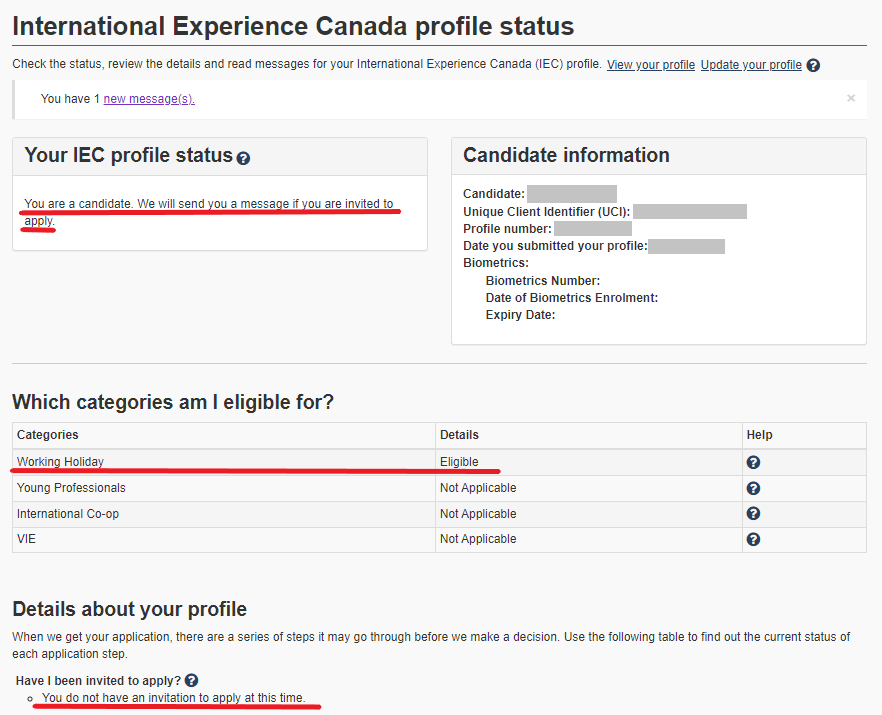Click 'You do not have an invitation' text
The image size is (882, 715).
173,698
